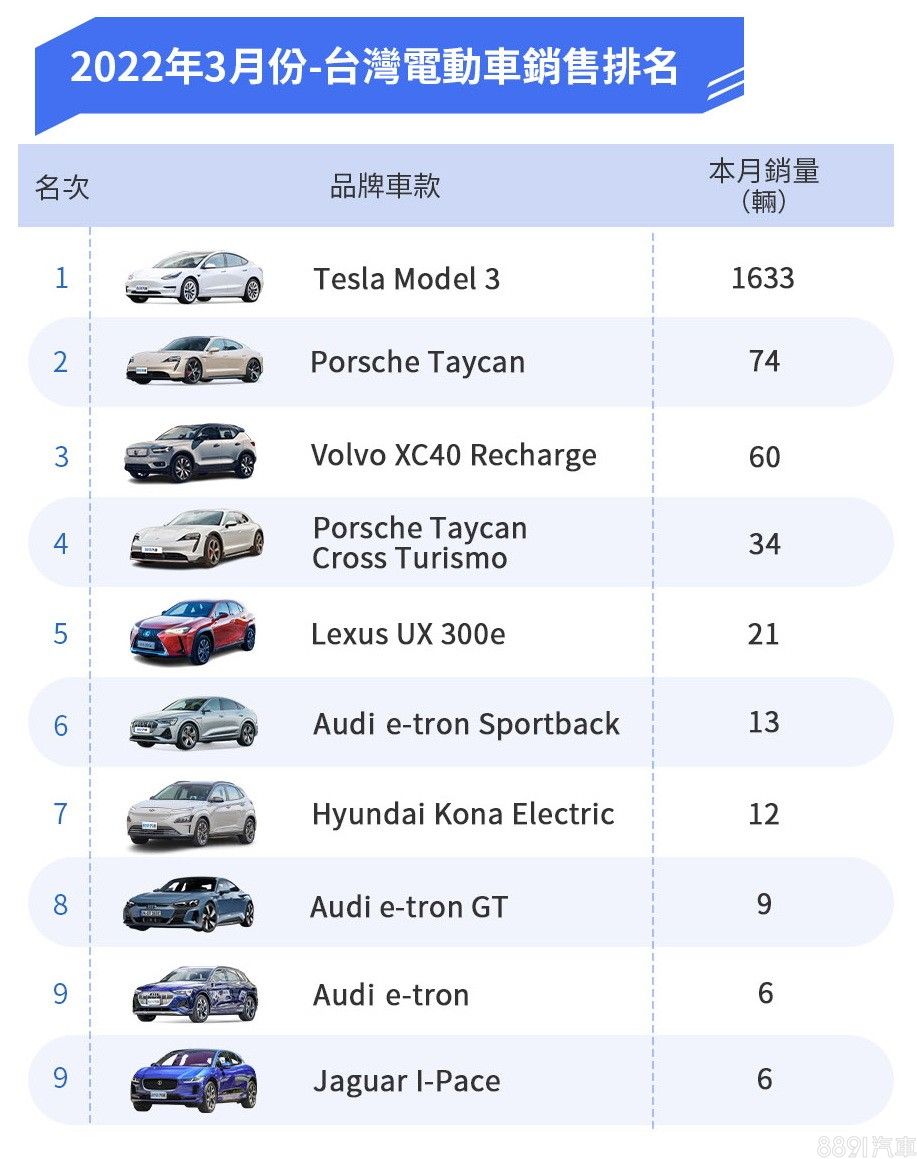Click the 8891汽車 watermark logo
This screenshot has width=917, height=1159.
(x=865, y=1146)
